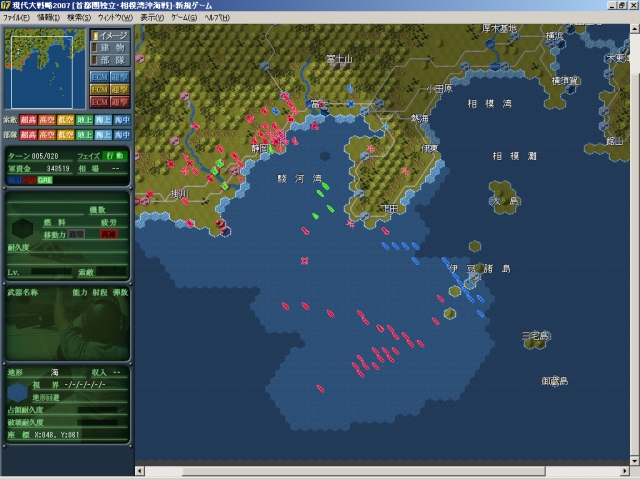Image resolution: width=640 pixels, height=480 pixels.
Task: Select the GRE faction indicator
Action: (45, 180)
